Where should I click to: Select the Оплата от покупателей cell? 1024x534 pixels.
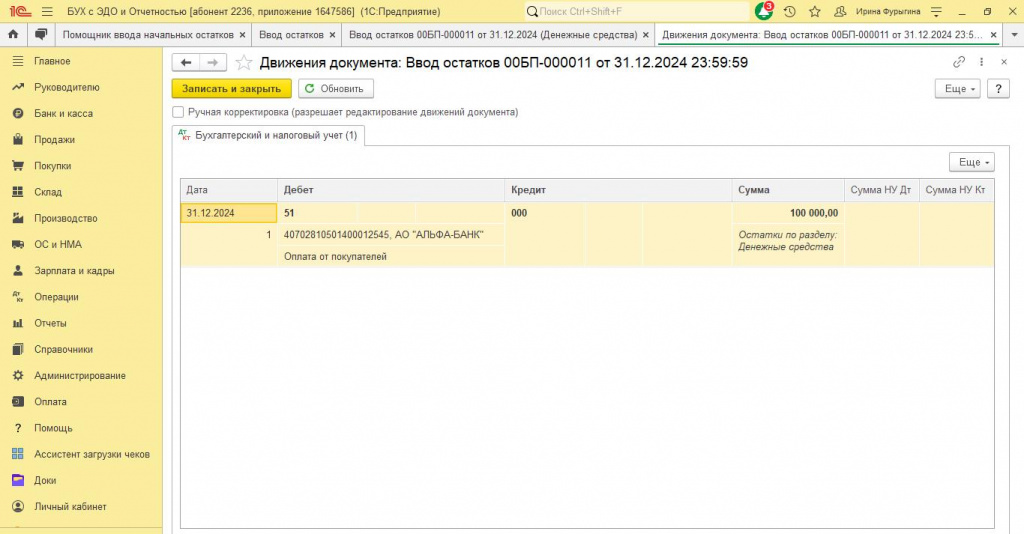[x=392, y=257]
